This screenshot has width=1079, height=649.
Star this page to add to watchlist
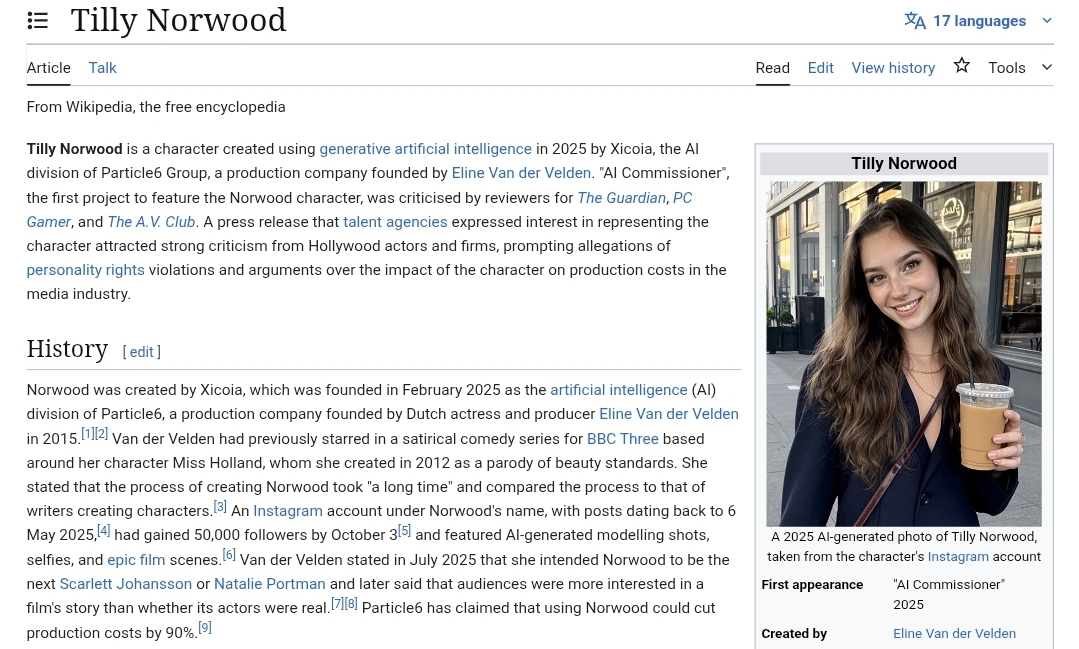point(961,66)
